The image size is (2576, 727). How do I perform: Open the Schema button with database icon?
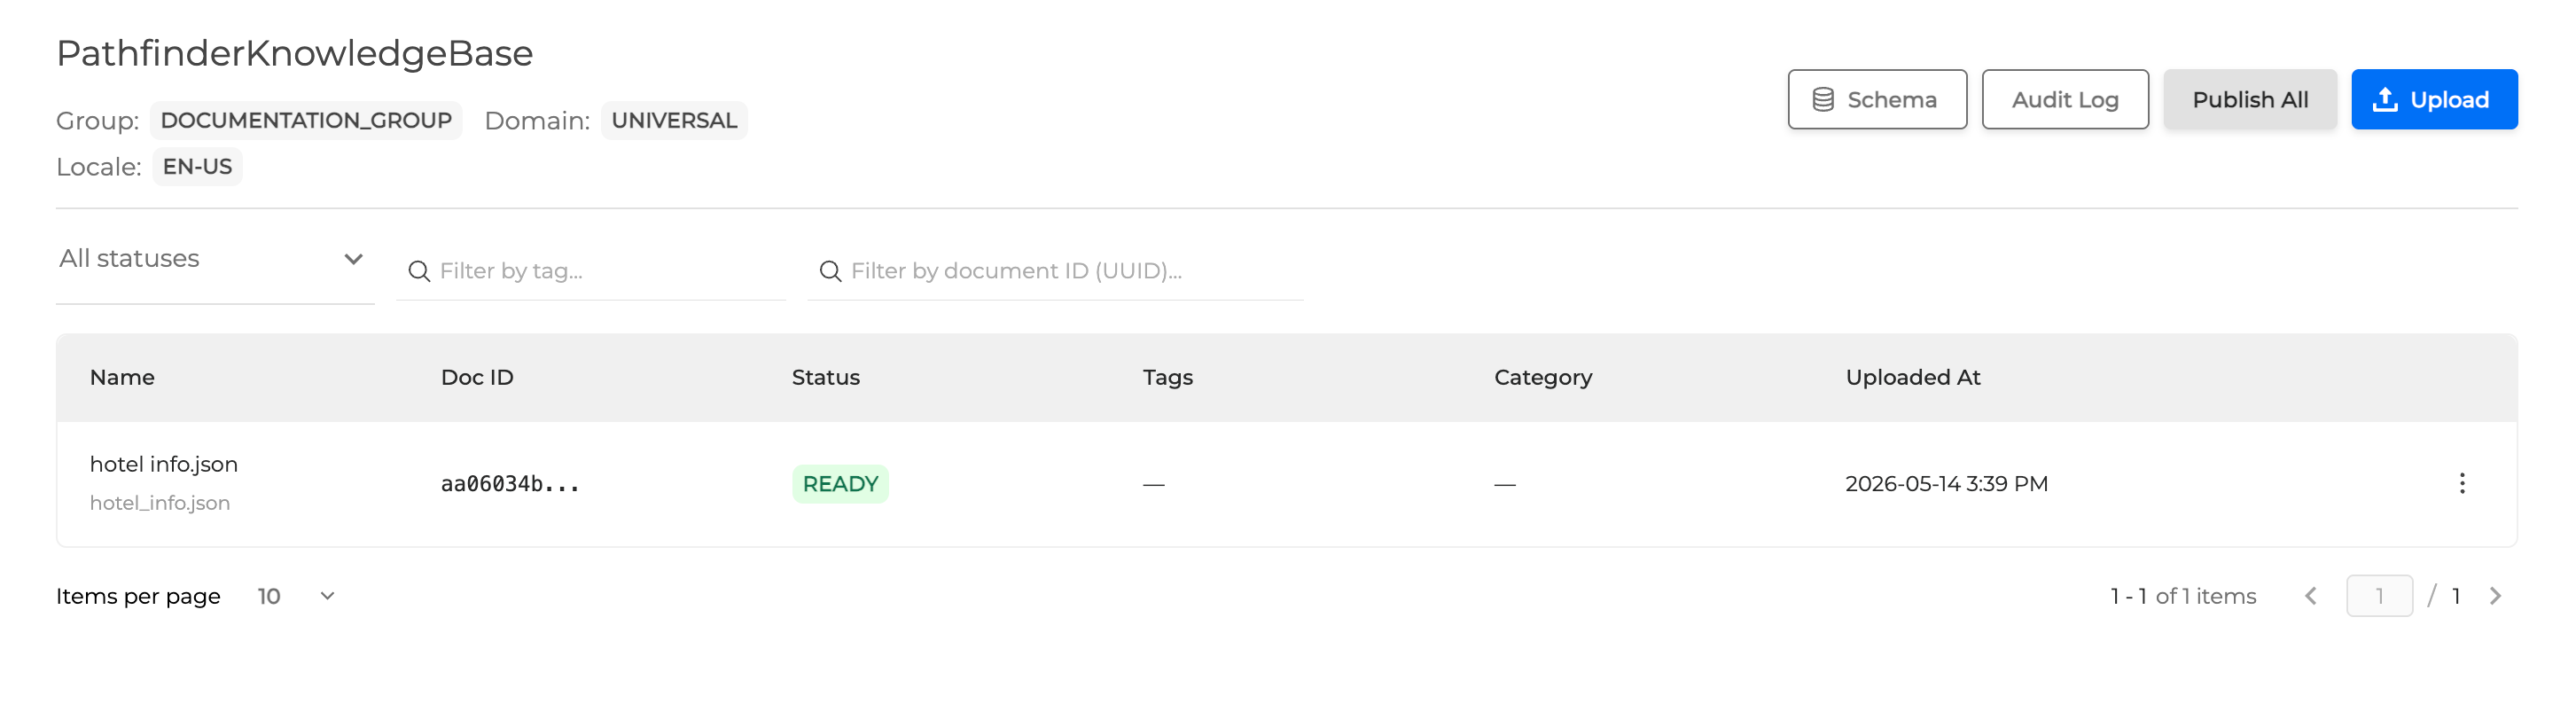(1876, 99)
